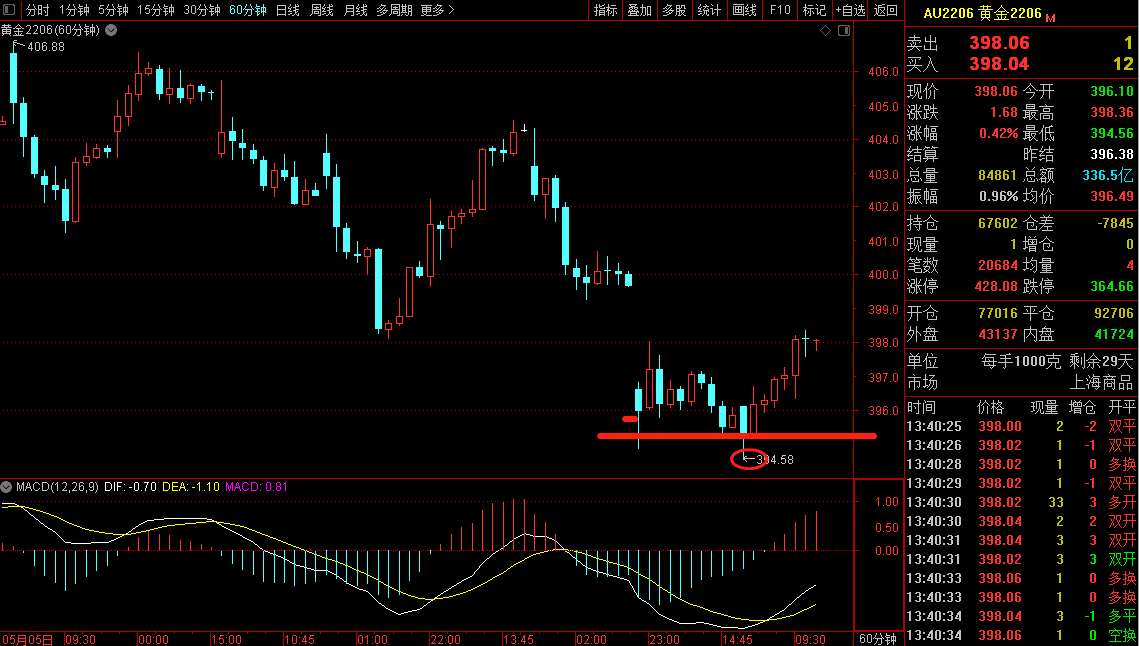Click 内盘 value 41724
This screenshot has width=1140, height=646.
point(1114,335)
